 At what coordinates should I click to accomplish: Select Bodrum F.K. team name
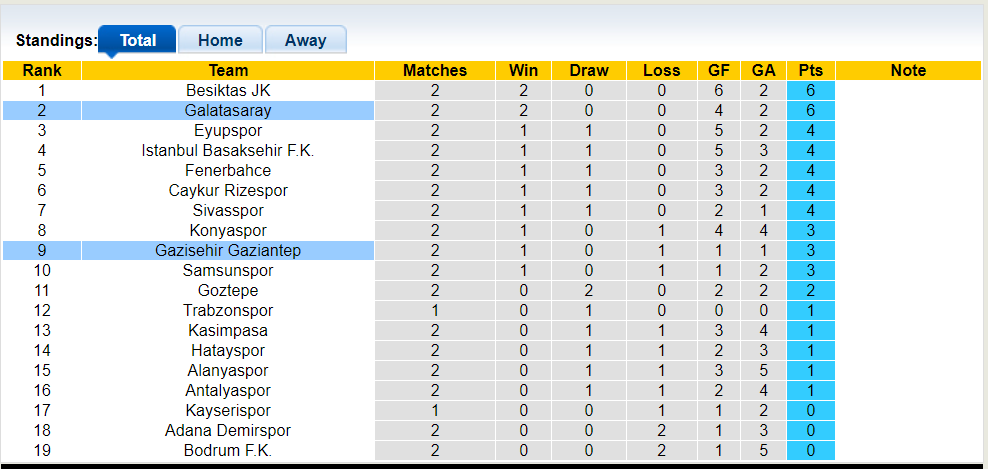click(228, 450)
